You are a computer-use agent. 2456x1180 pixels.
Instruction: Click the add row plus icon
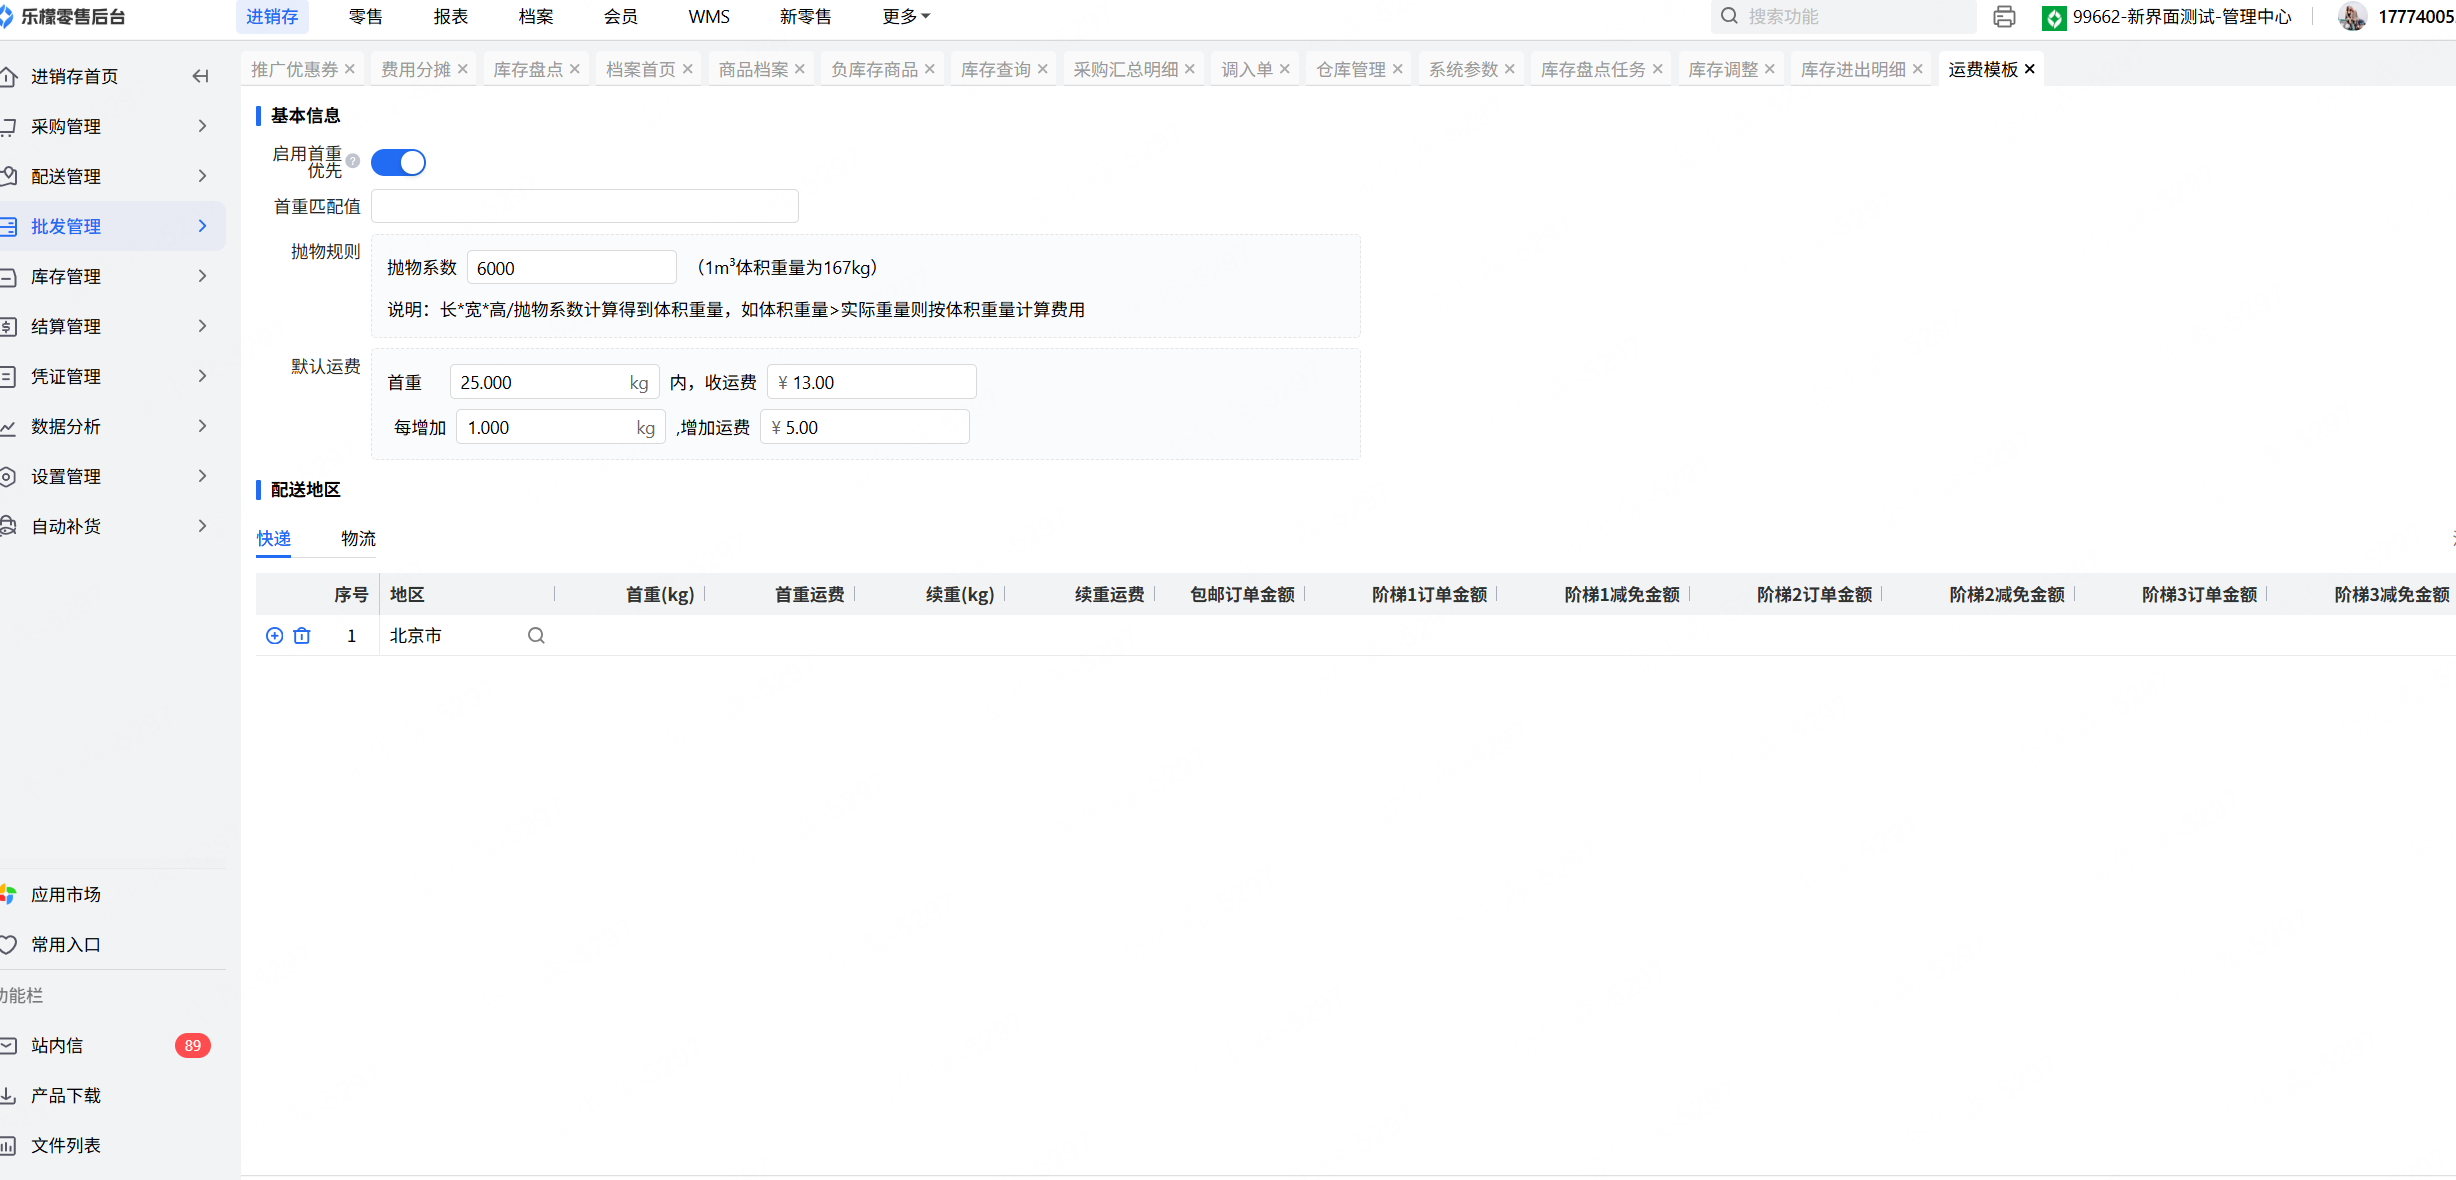pyautogui.click(x=274, y=636)
